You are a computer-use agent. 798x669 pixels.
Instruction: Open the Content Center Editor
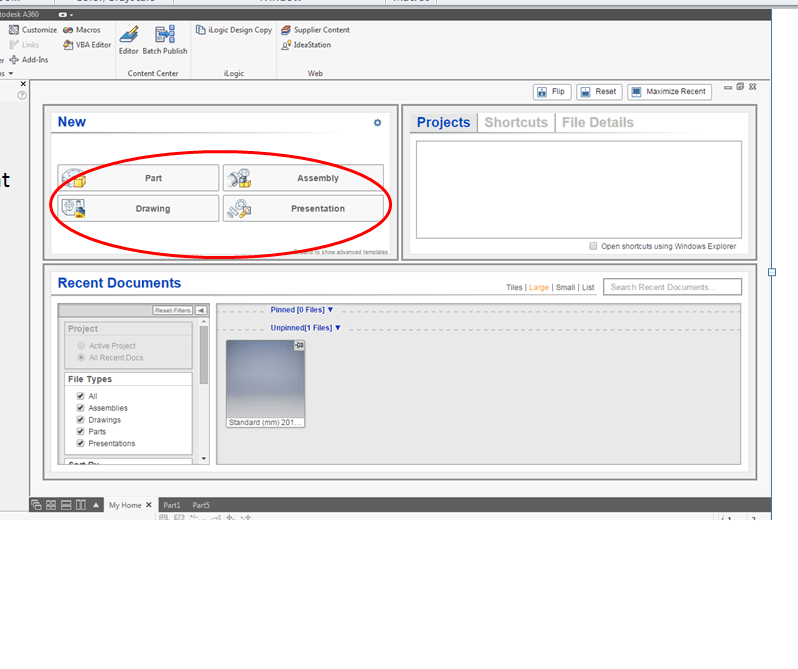pos(128,40)
